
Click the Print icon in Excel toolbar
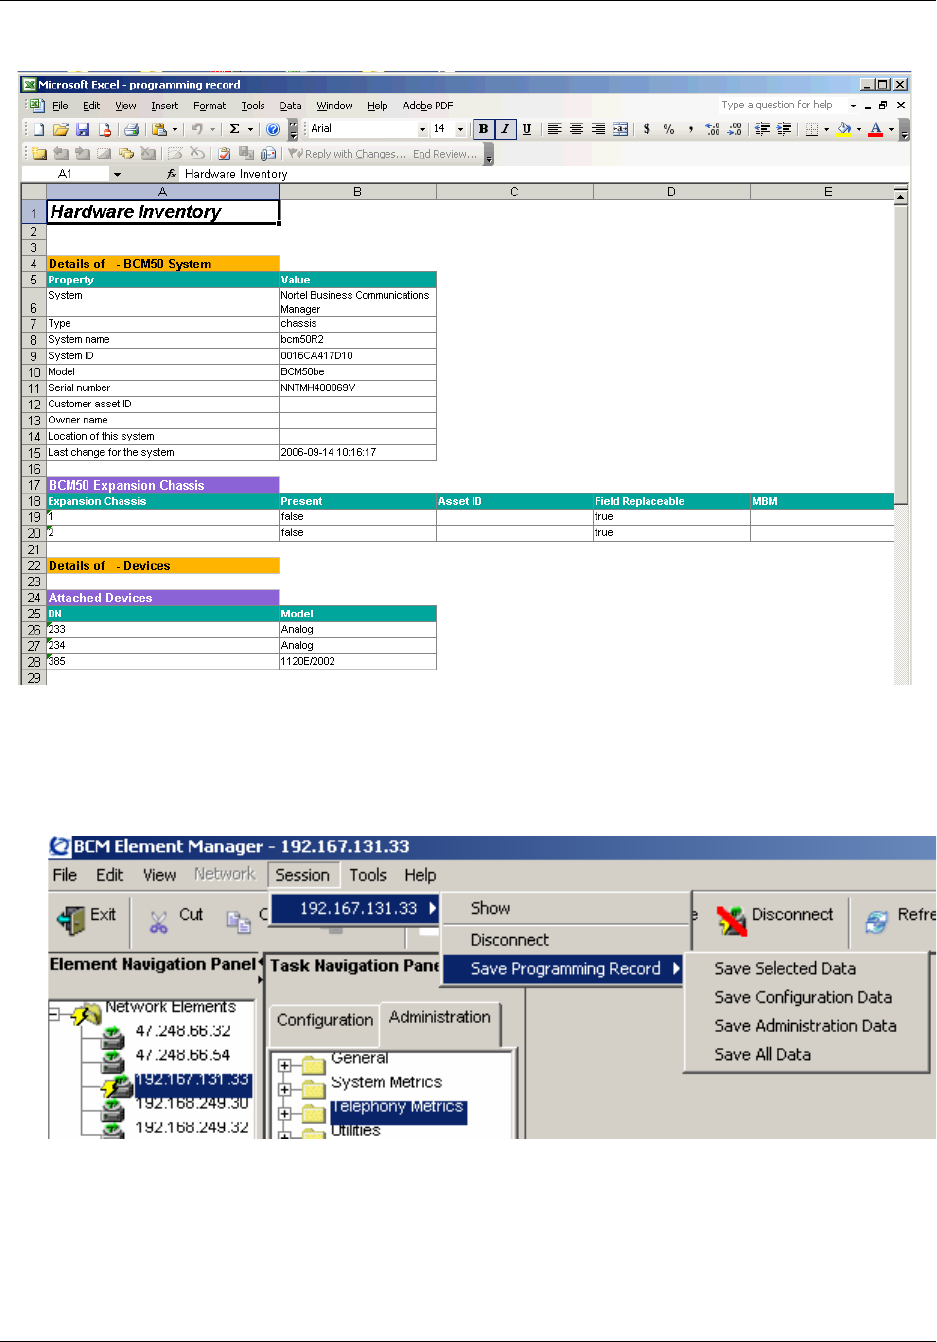tap(131, 129)
